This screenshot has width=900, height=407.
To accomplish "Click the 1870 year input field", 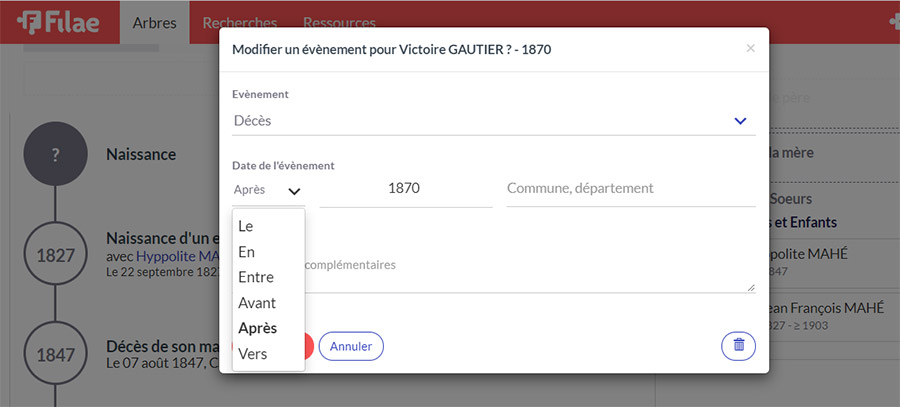I will coord(405,188).
